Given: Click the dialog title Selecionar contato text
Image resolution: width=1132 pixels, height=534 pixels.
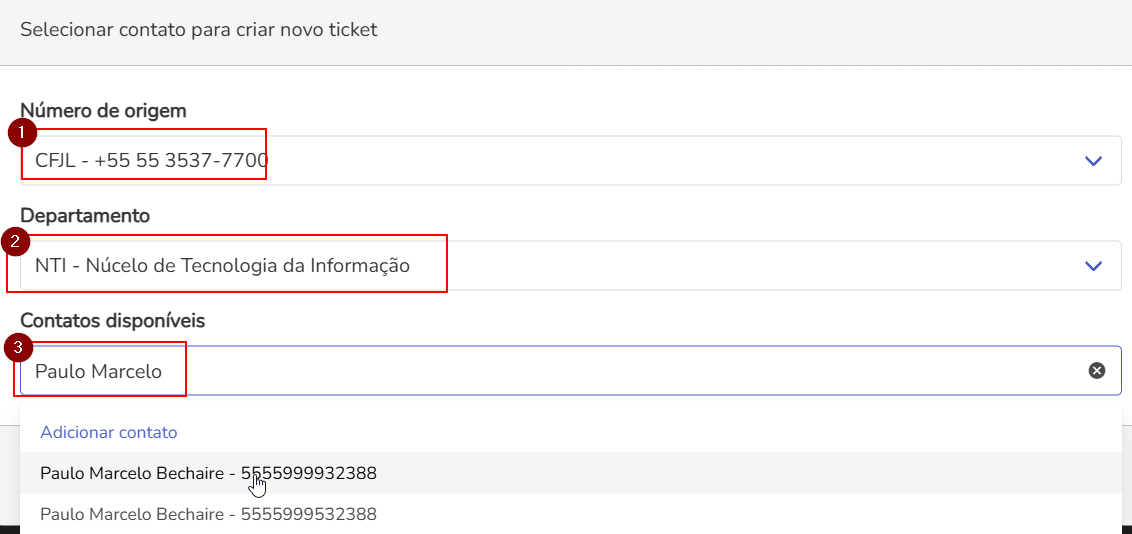Looking at the screenshot, I should pos(198,30).
